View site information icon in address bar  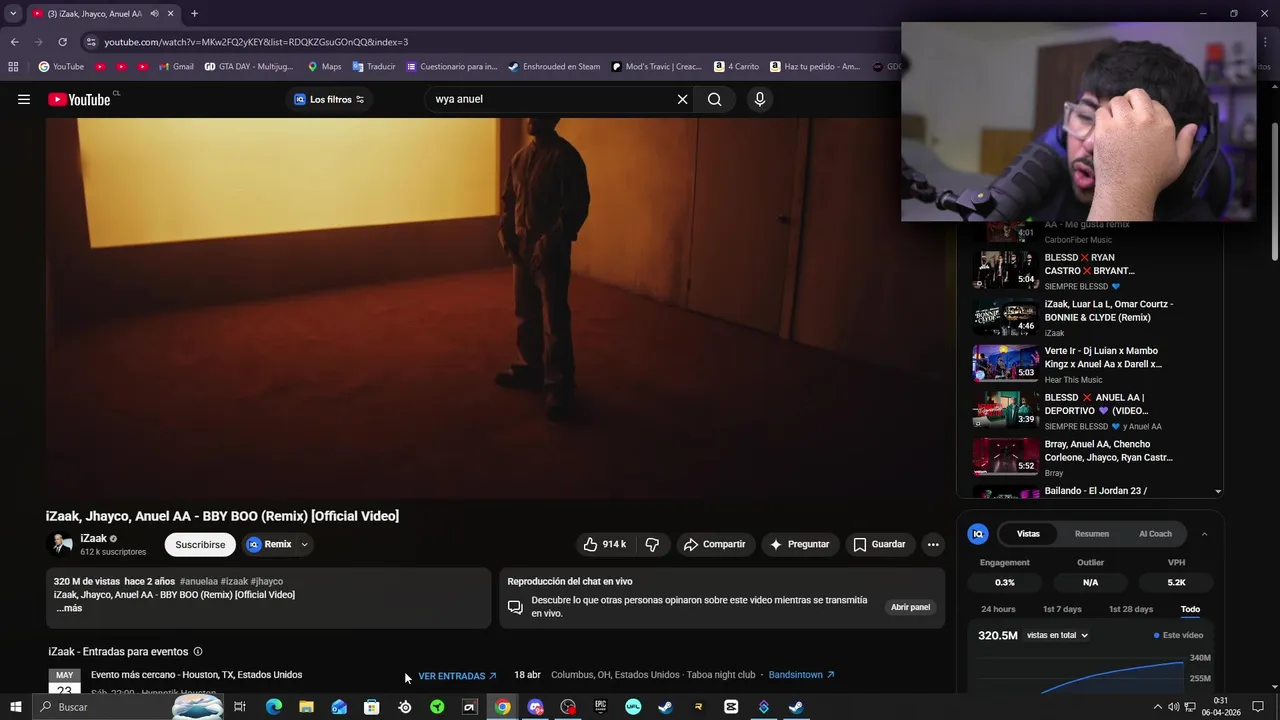(91, 42)
